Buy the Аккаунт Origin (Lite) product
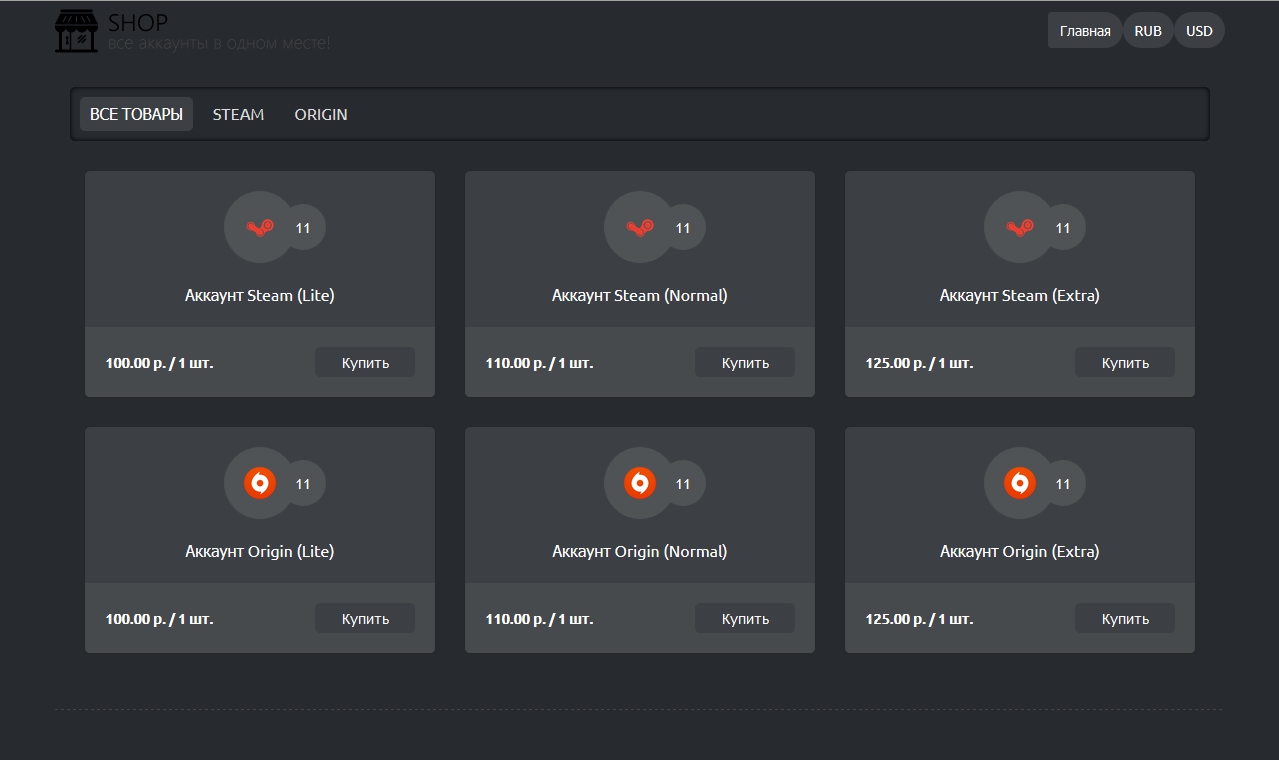The height and width of the screenshot is (760, 1279). coord(365,619)
